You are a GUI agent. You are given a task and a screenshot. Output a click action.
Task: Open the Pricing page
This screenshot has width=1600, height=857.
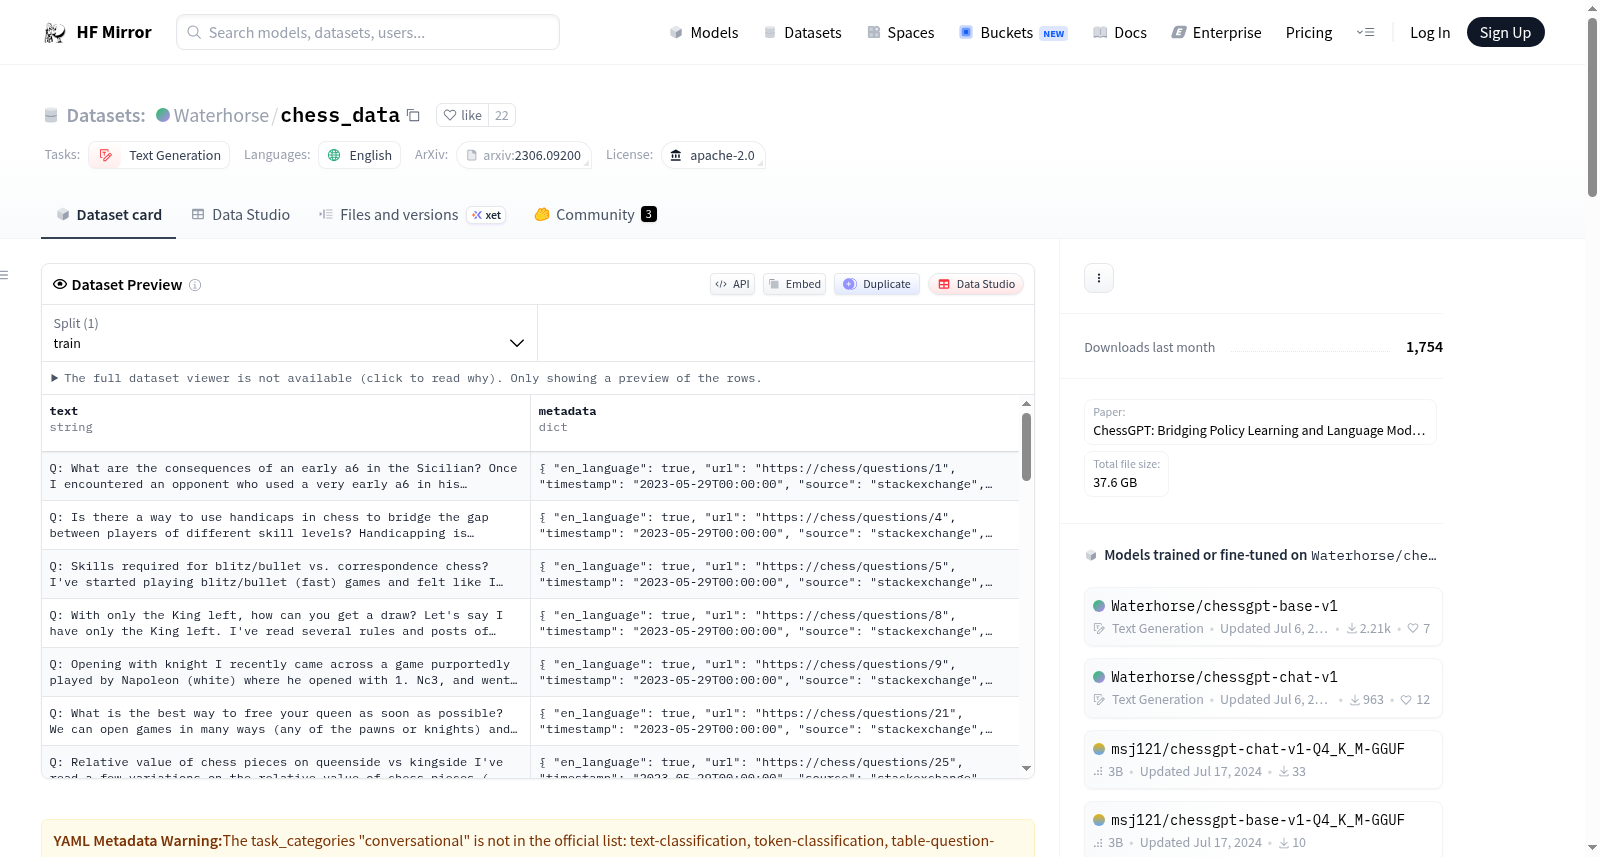tap(1309, 32)
